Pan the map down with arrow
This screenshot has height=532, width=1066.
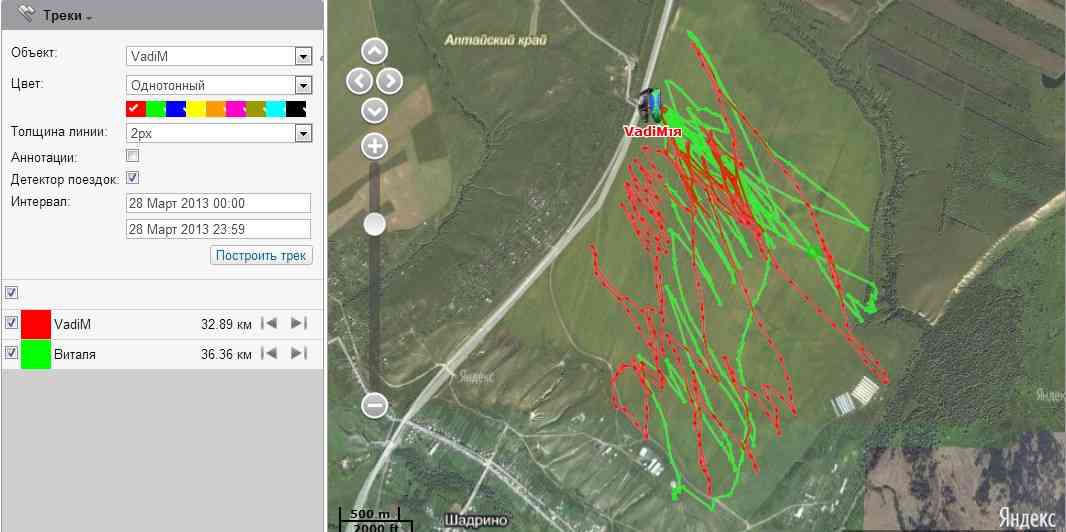(374, 110)
